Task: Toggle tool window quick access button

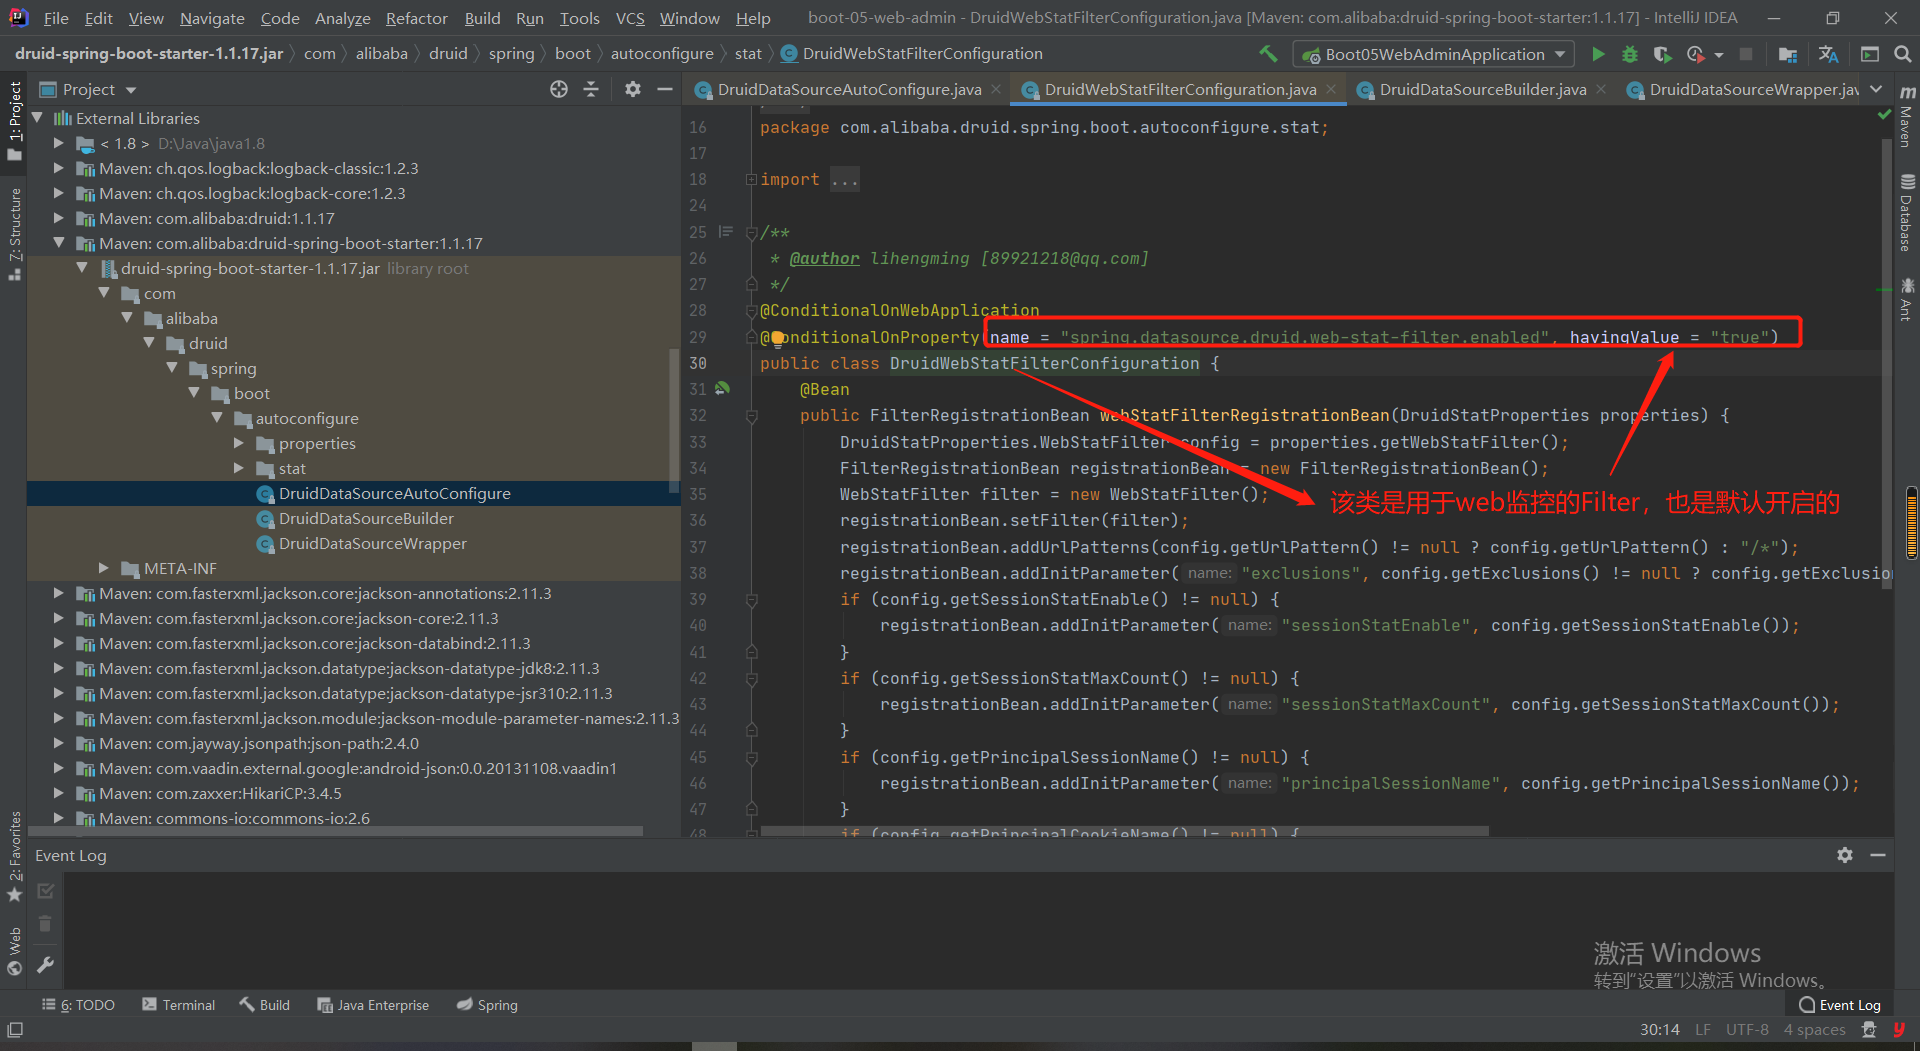Action: 14,1029
